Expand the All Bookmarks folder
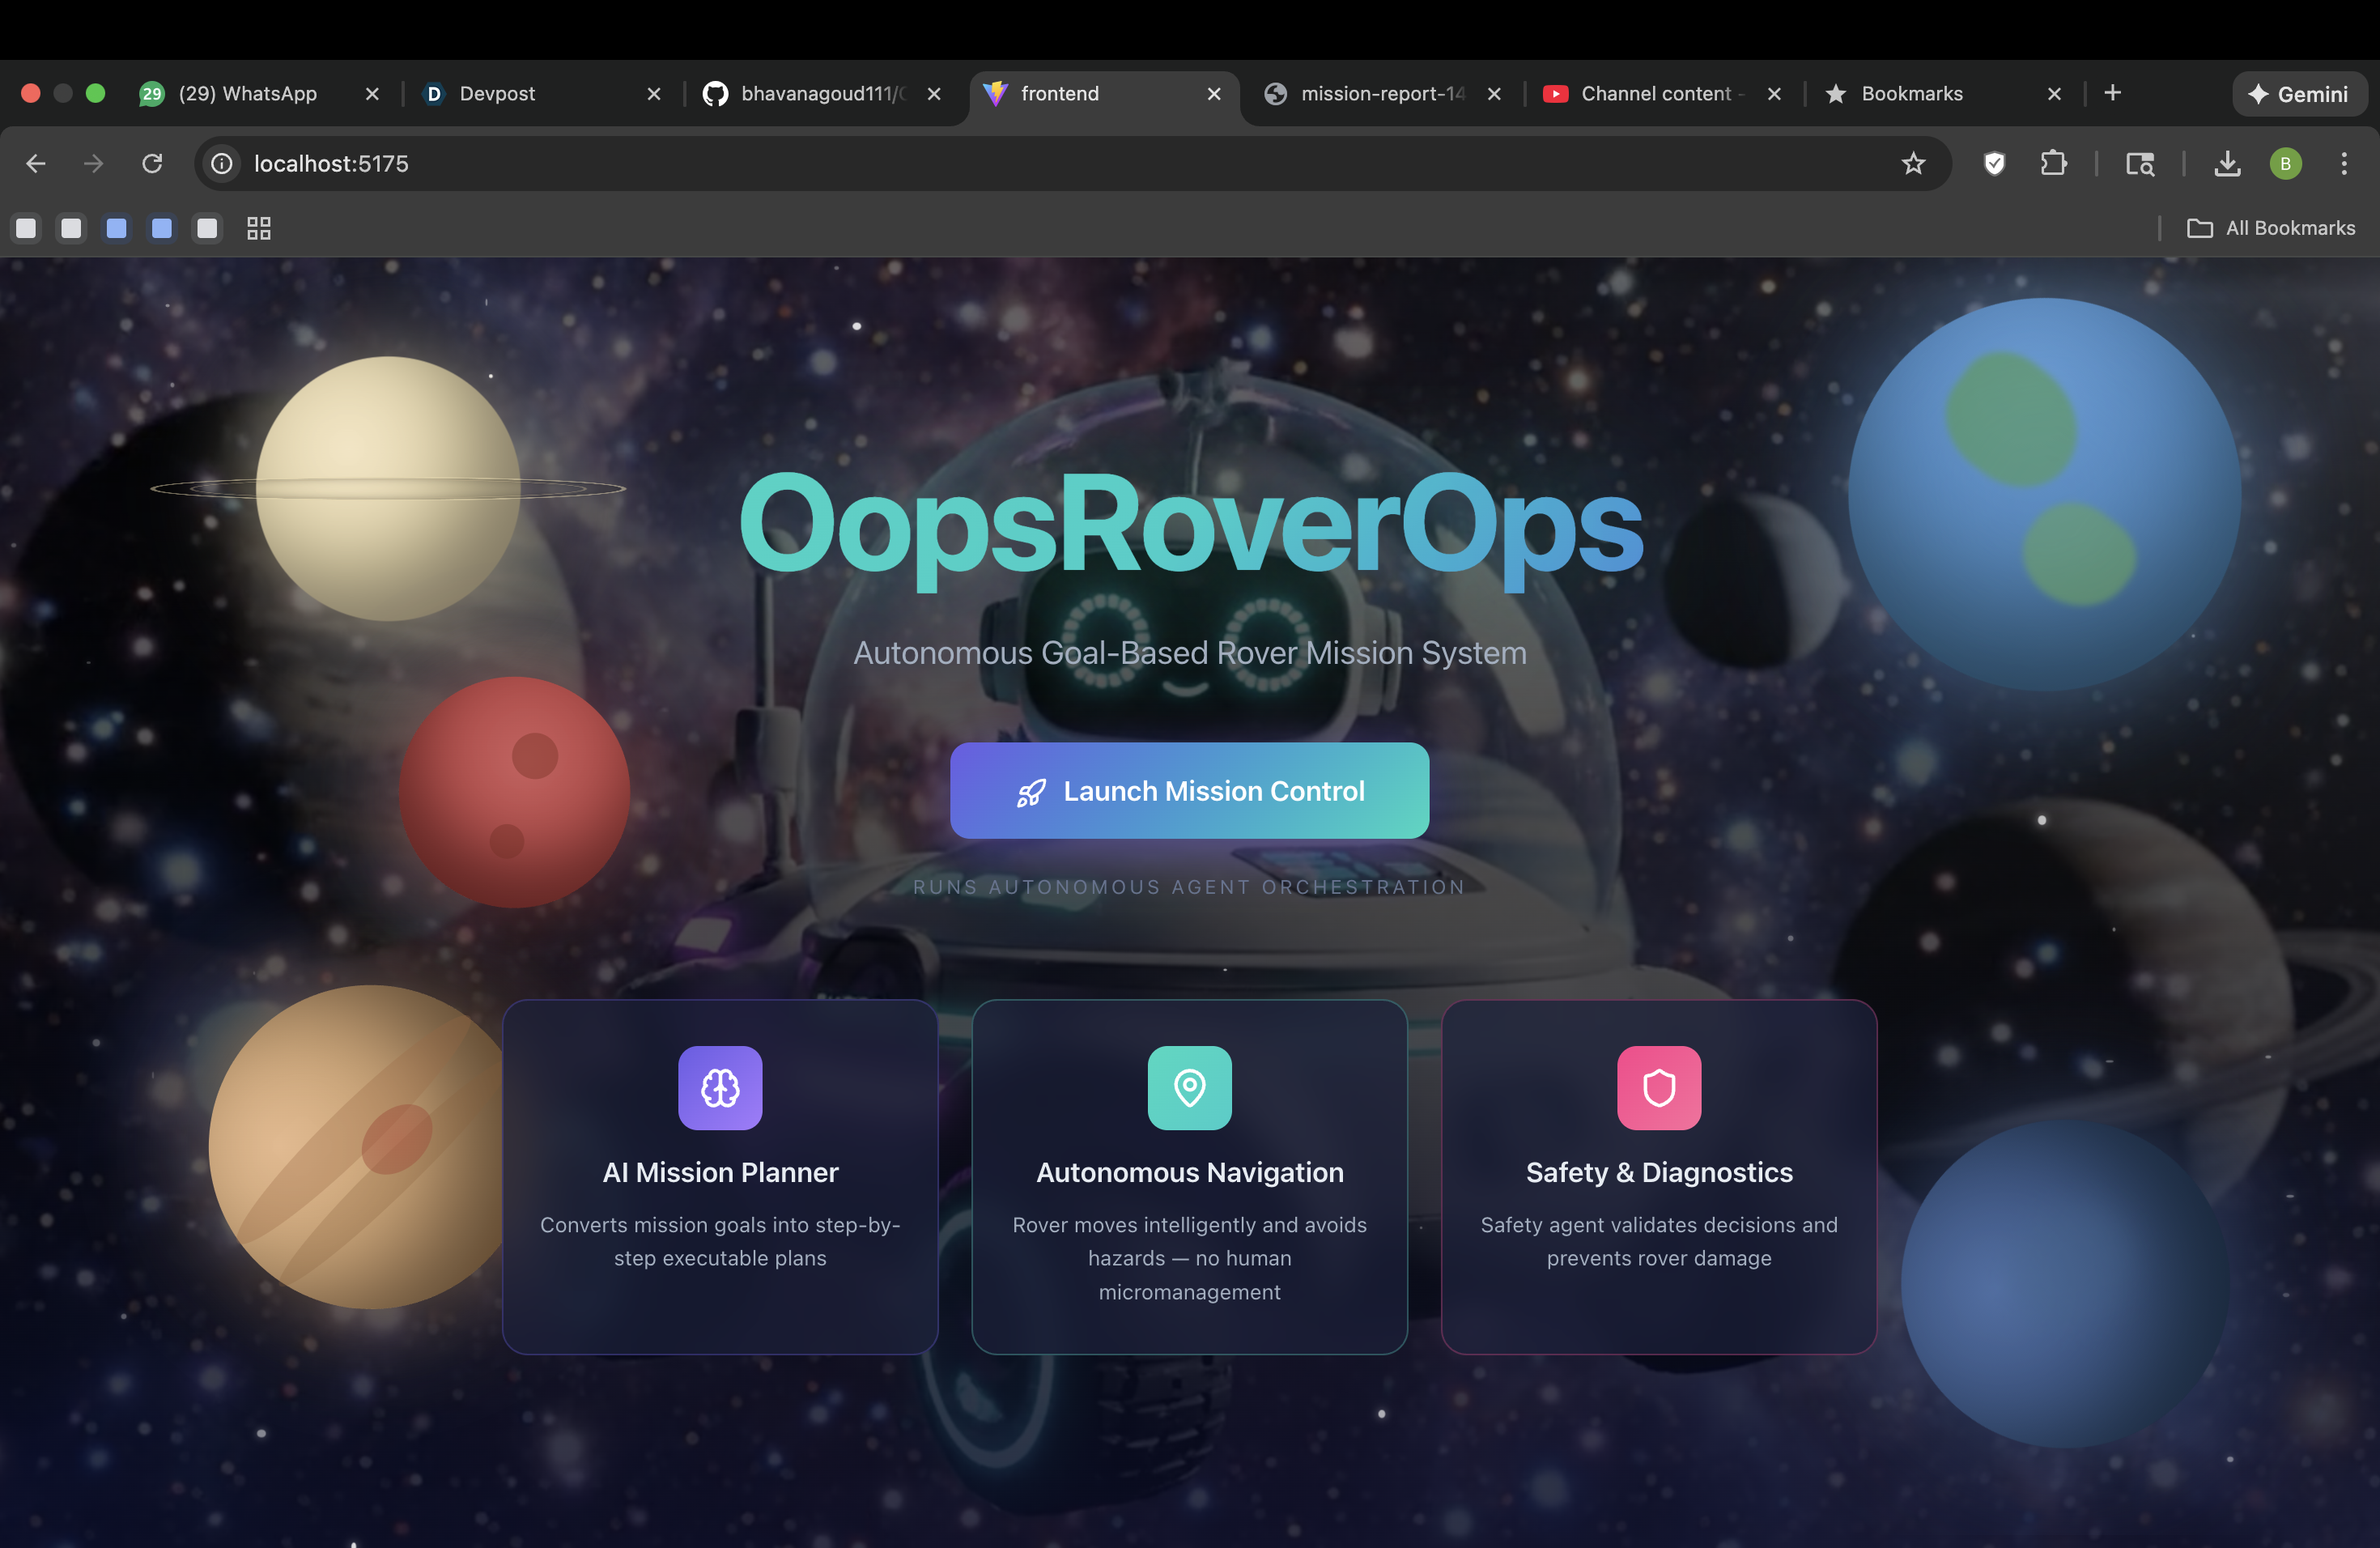Image resolution: width=2380 pixels, height=1548 pixels. click(x=2271, y=228)
